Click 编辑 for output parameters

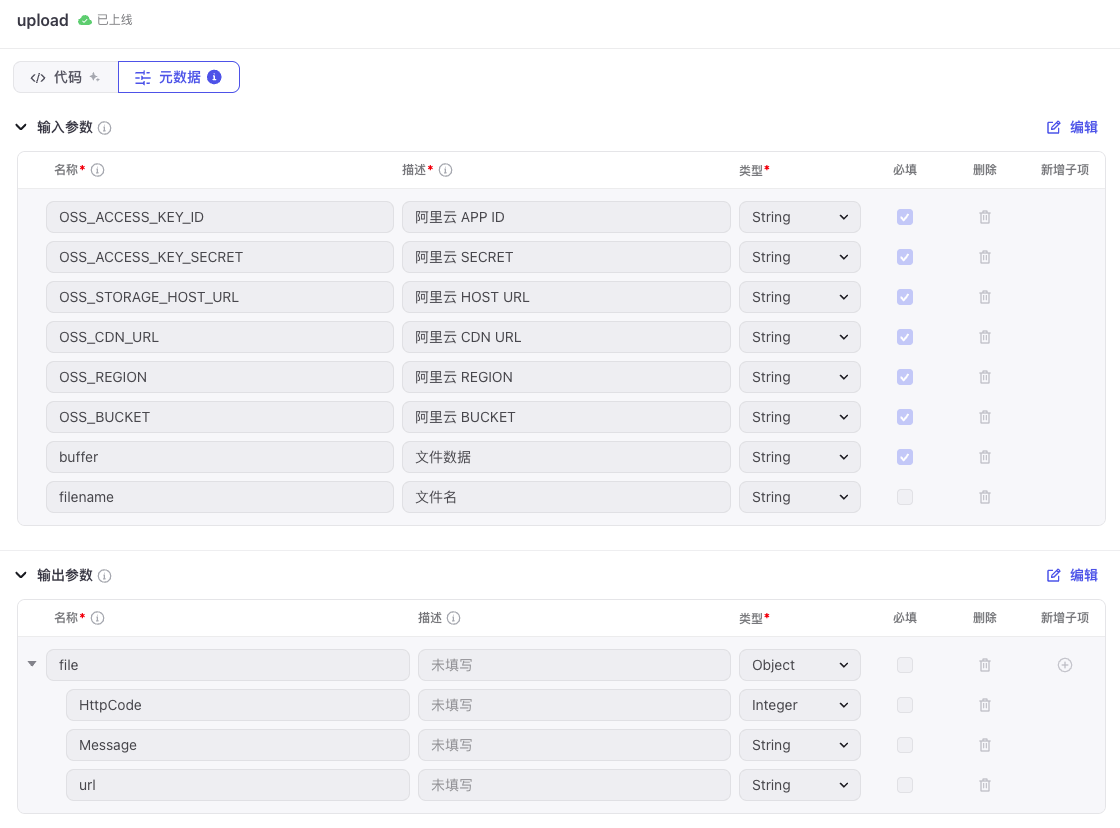[x=1071, y=575]
